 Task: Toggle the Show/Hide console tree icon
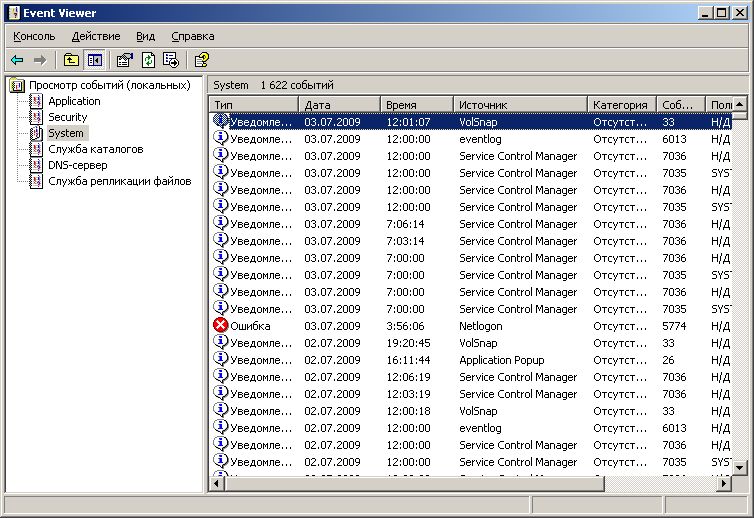pos(94,60)
